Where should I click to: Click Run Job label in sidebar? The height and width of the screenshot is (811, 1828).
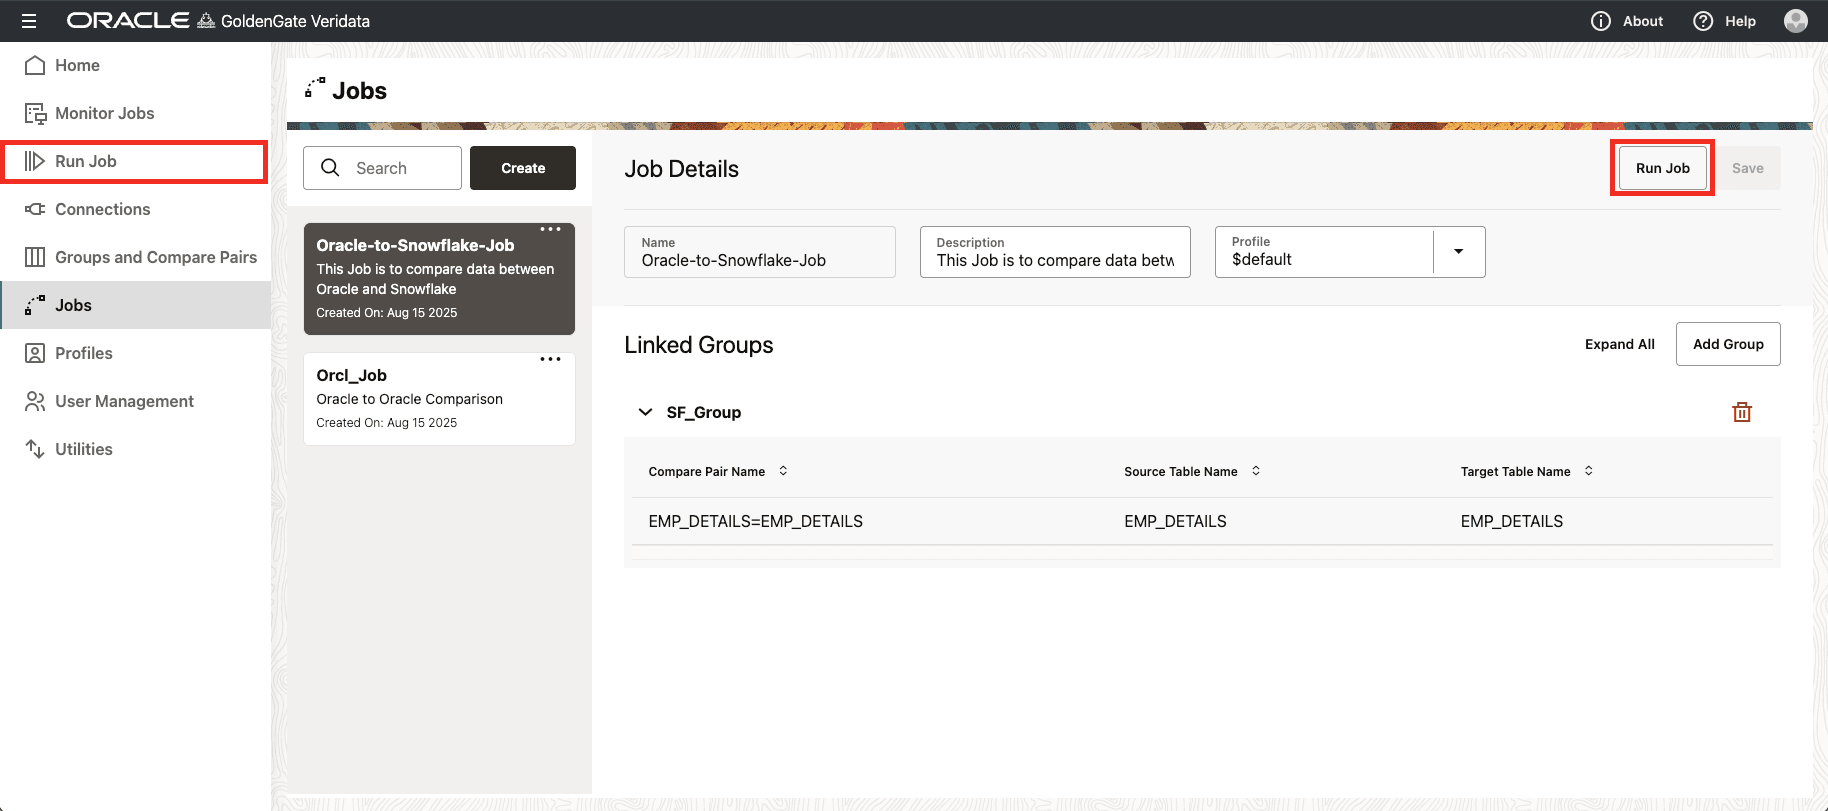[x=86, y=161]
